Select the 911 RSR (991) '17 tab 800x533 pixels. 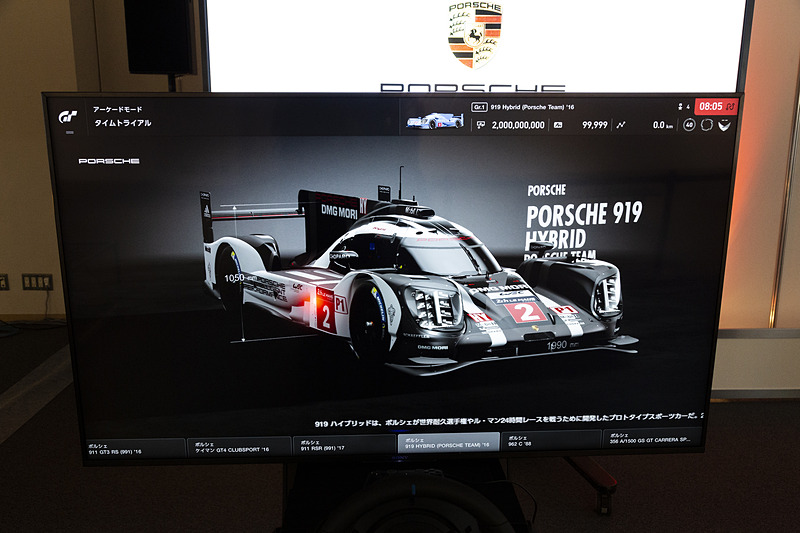pyautogui.click(x=343, y=445)
